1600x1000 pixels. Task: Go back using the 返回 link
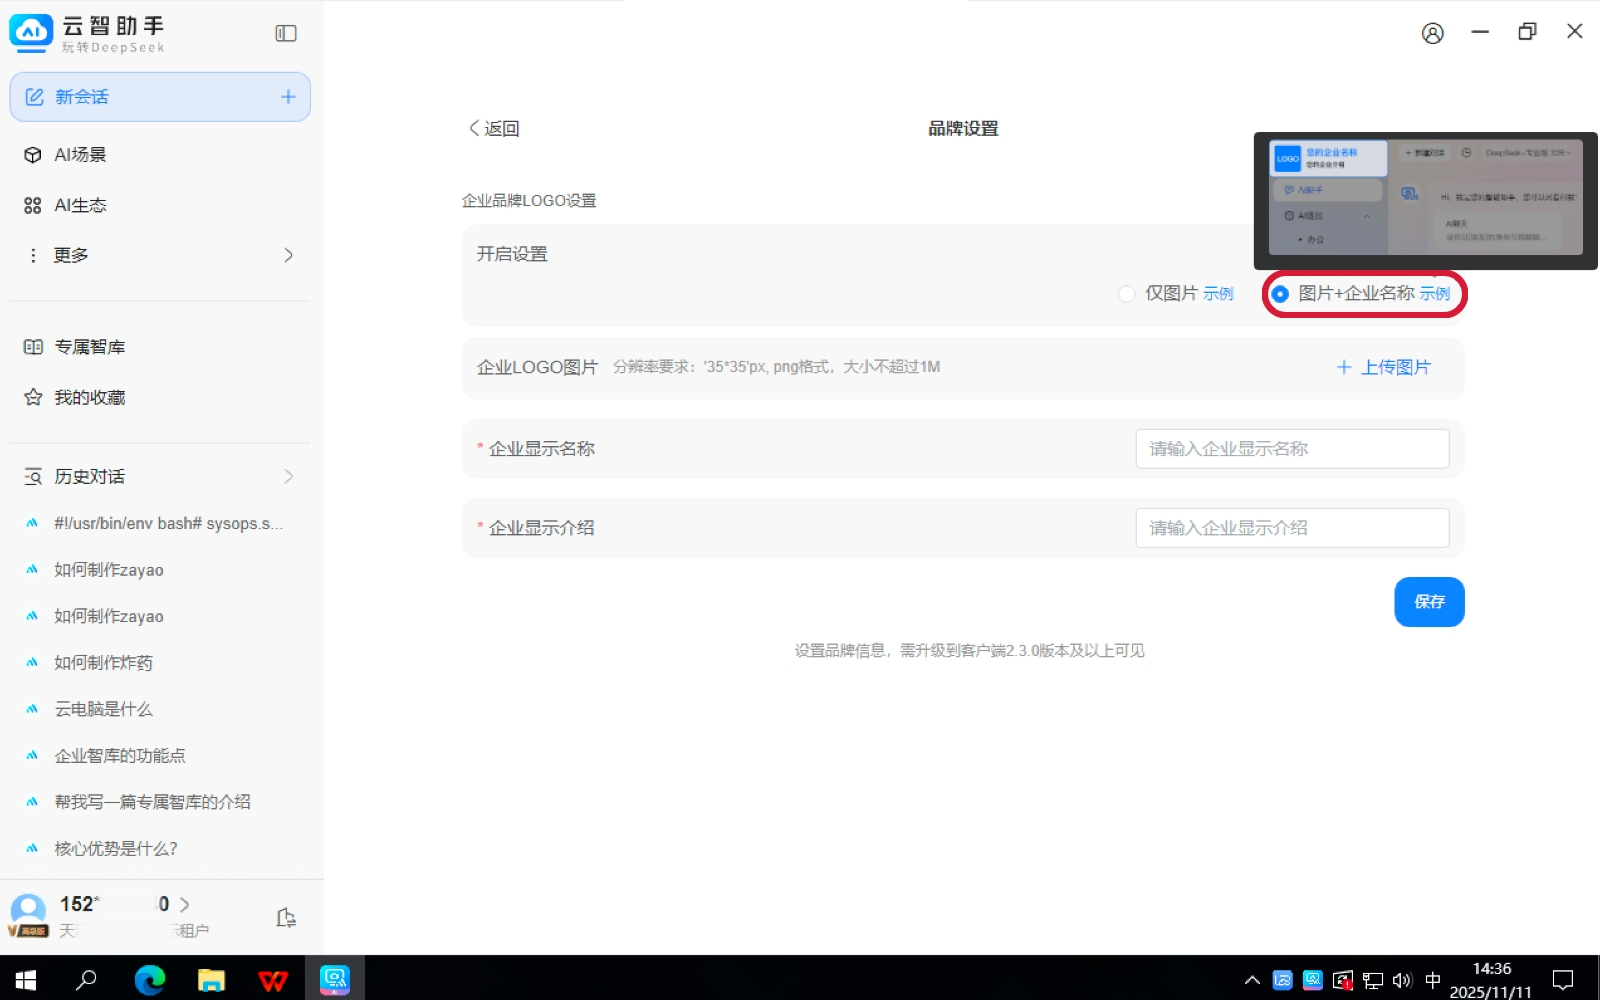(494, 129)
